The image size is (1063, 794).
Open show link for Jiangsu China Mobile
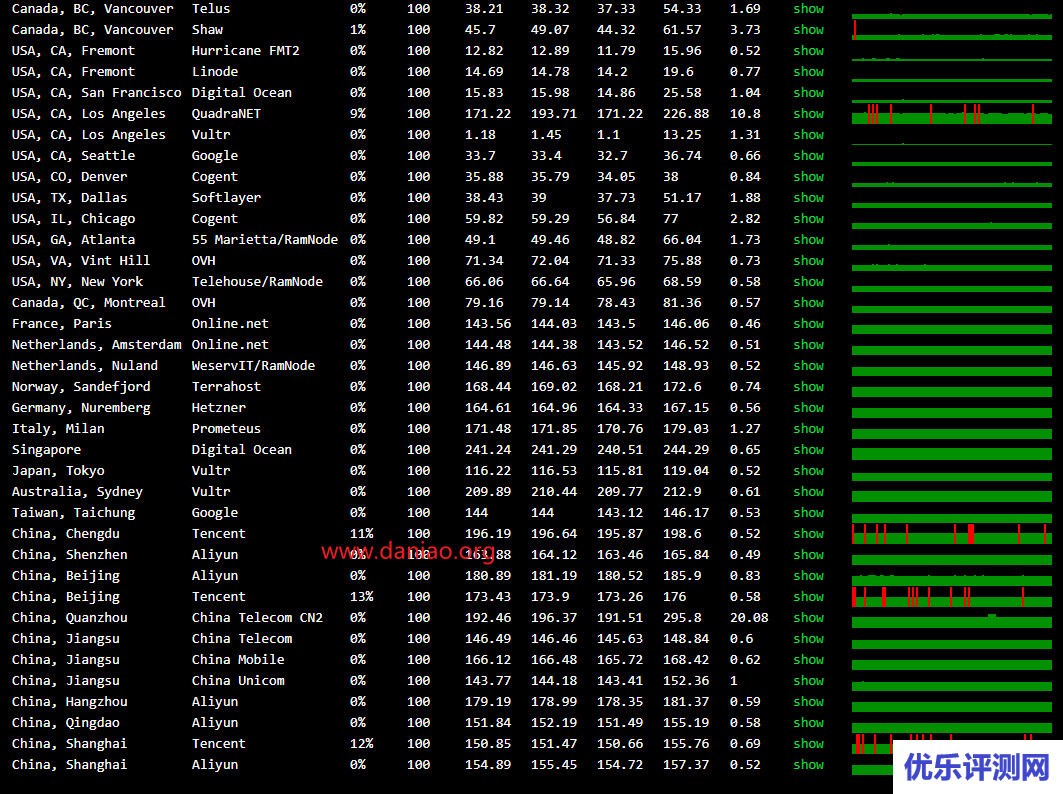pyautogui.click(x=808, y=660)
